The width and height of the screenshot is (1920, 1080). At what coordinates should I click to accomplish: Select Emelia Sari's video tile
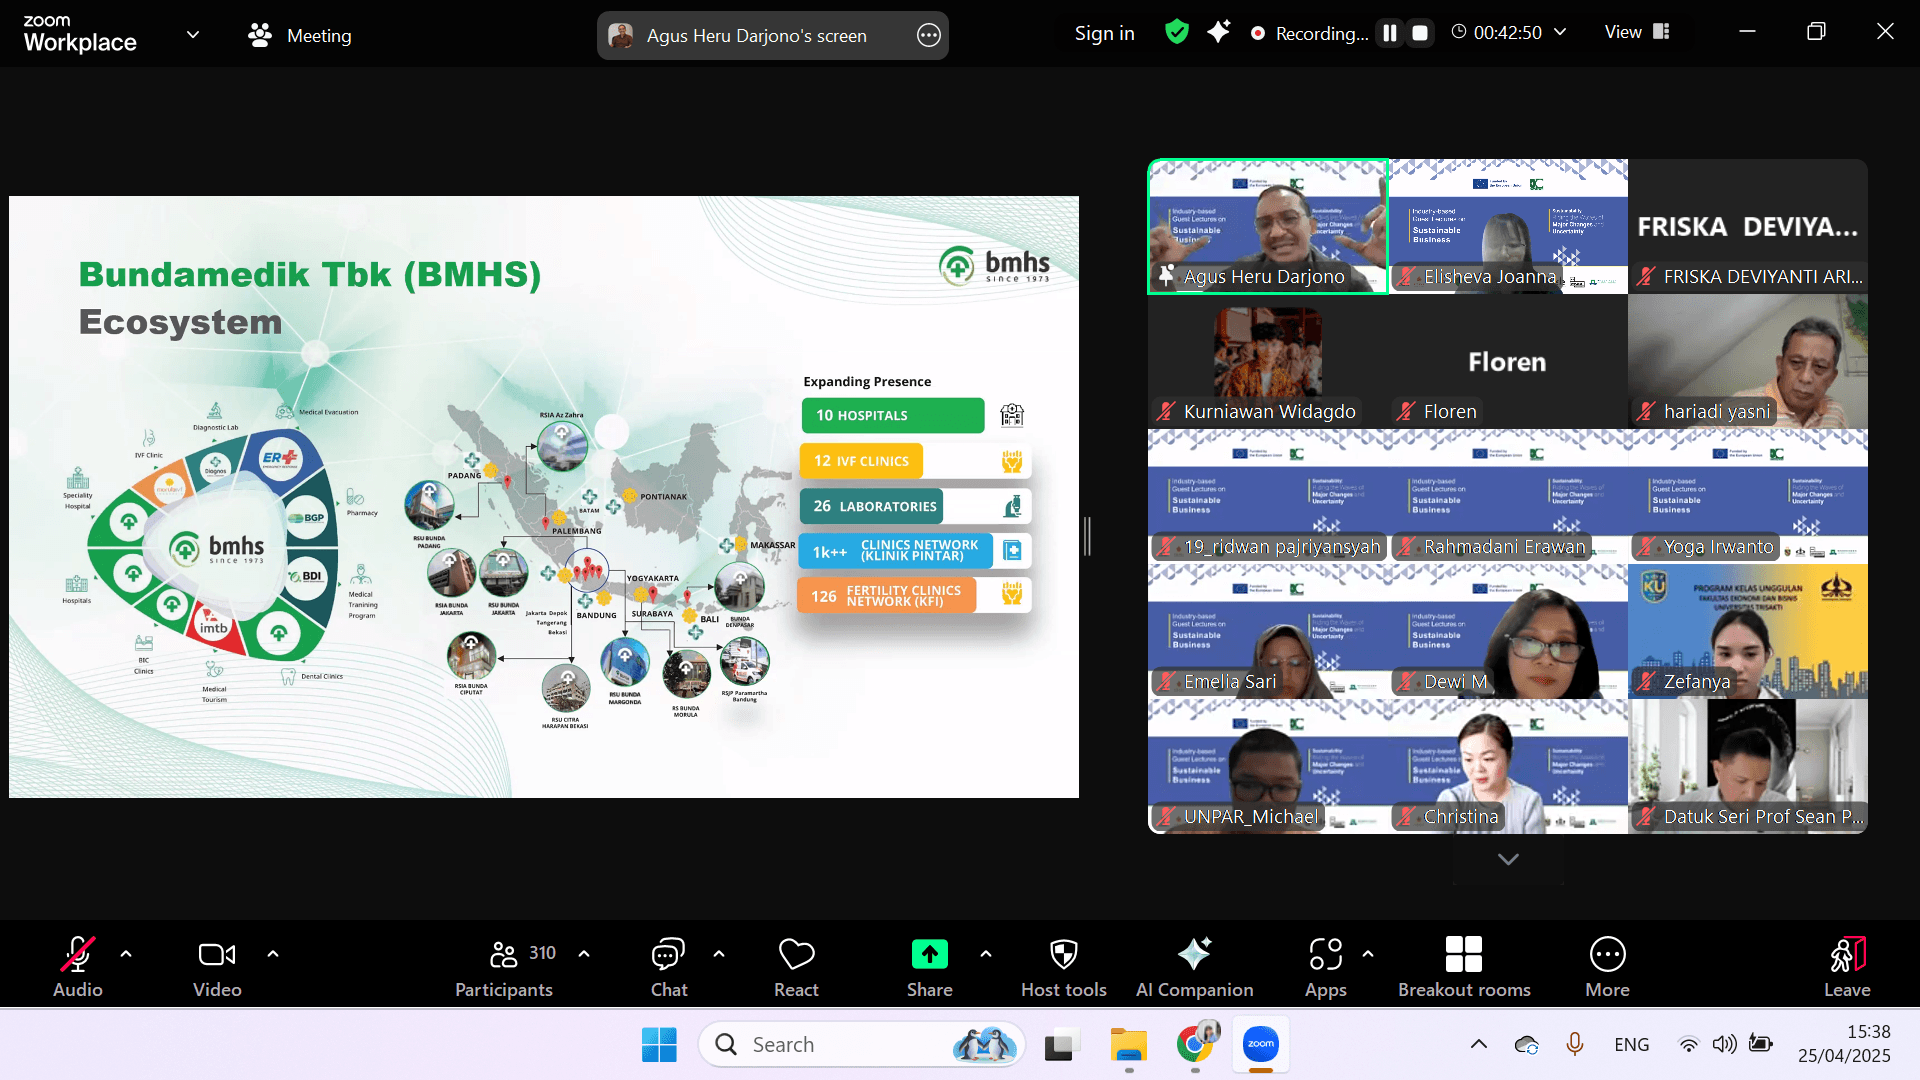pos(1268,632)
